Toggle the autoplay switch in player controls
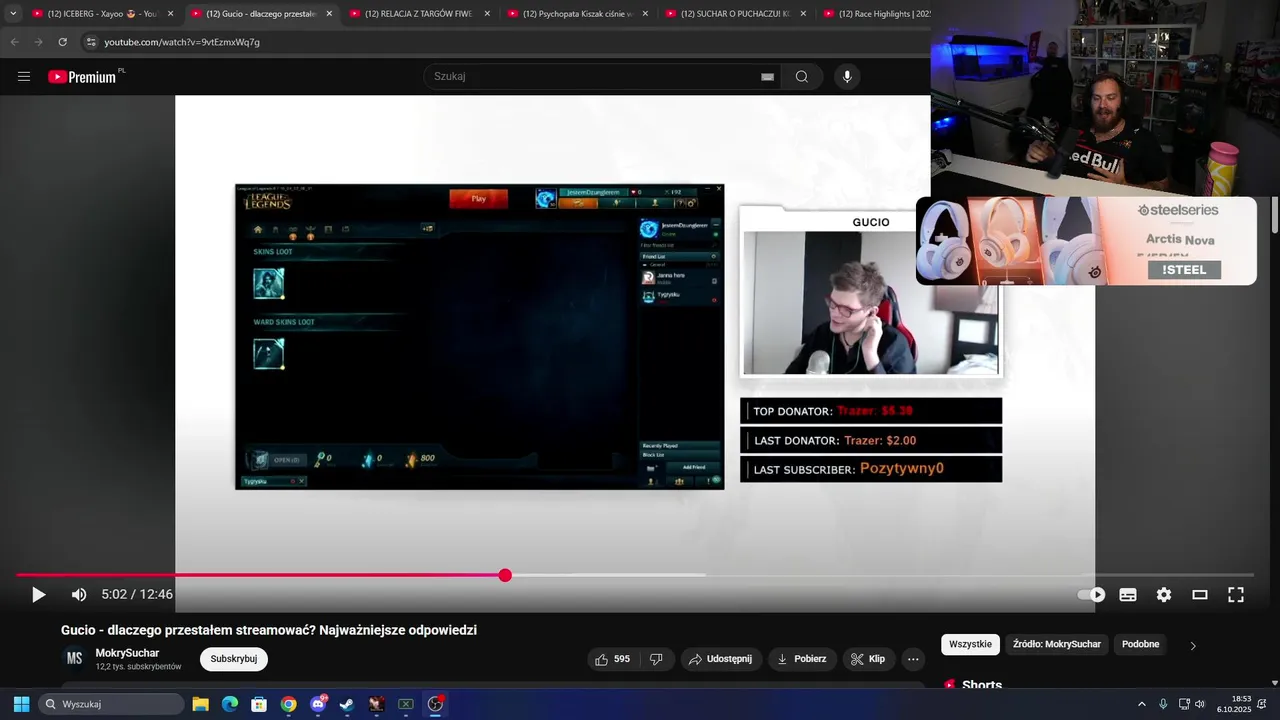Viewport: 1280px width, 720px height. [x=1091, y=595]
